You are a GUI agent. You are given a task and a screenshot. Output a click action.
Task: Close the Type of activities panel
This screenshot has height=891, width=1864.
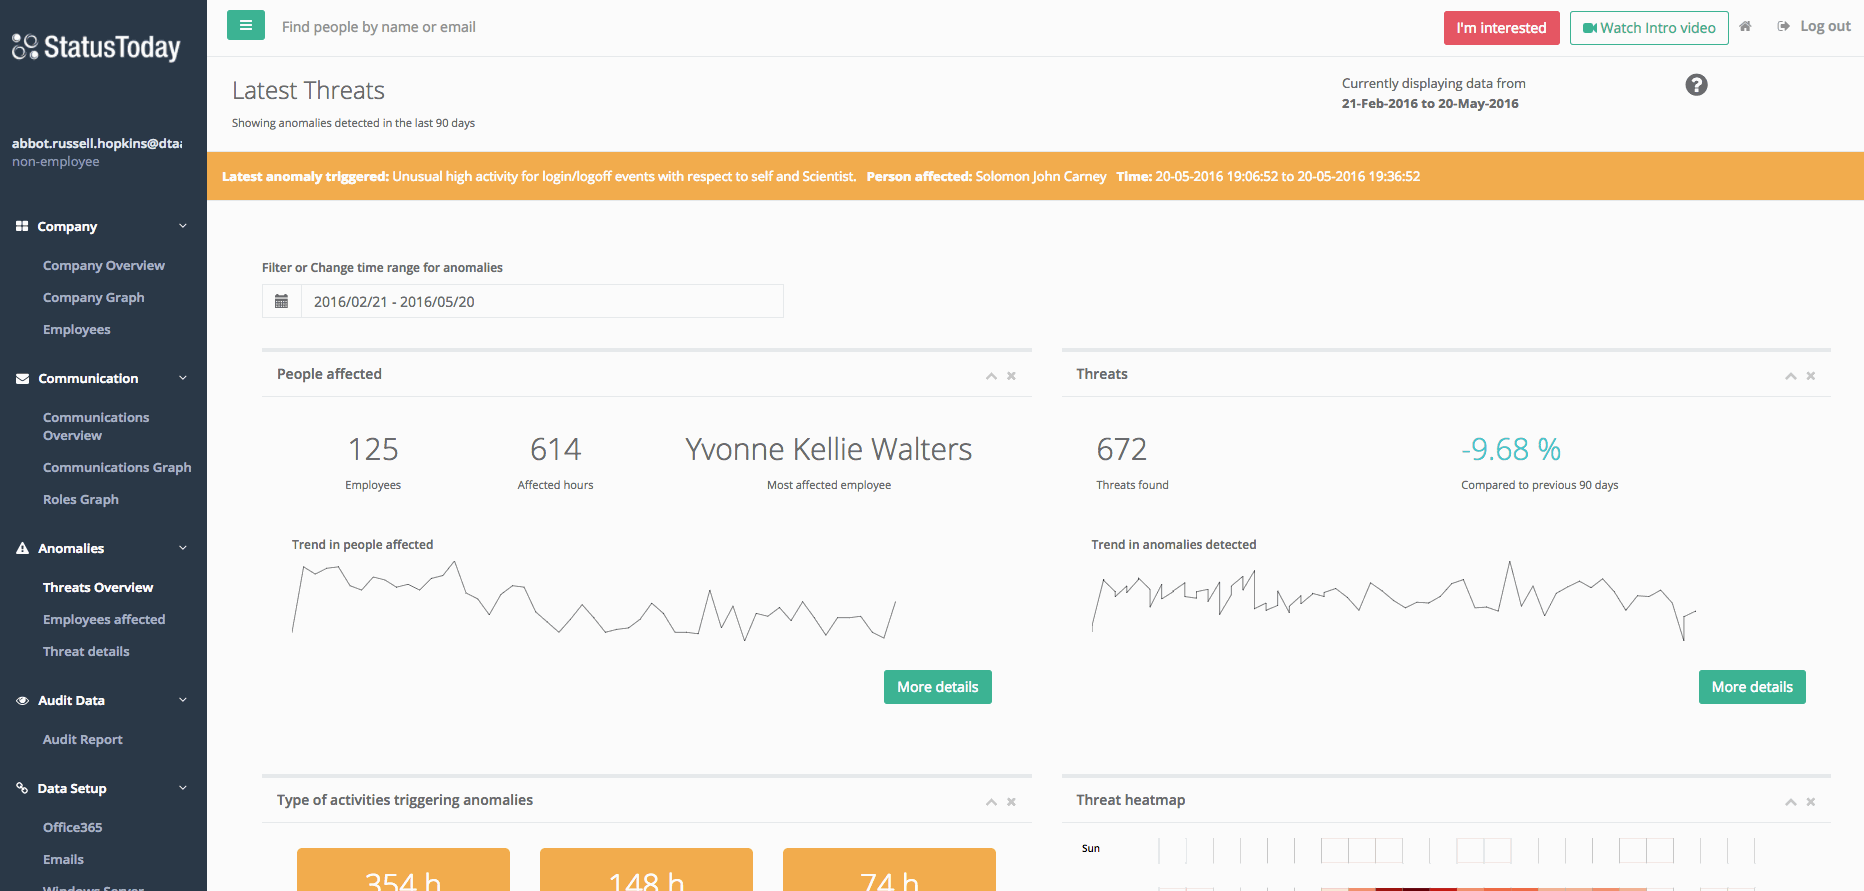pyautogui.click(x=1011, y=802)
